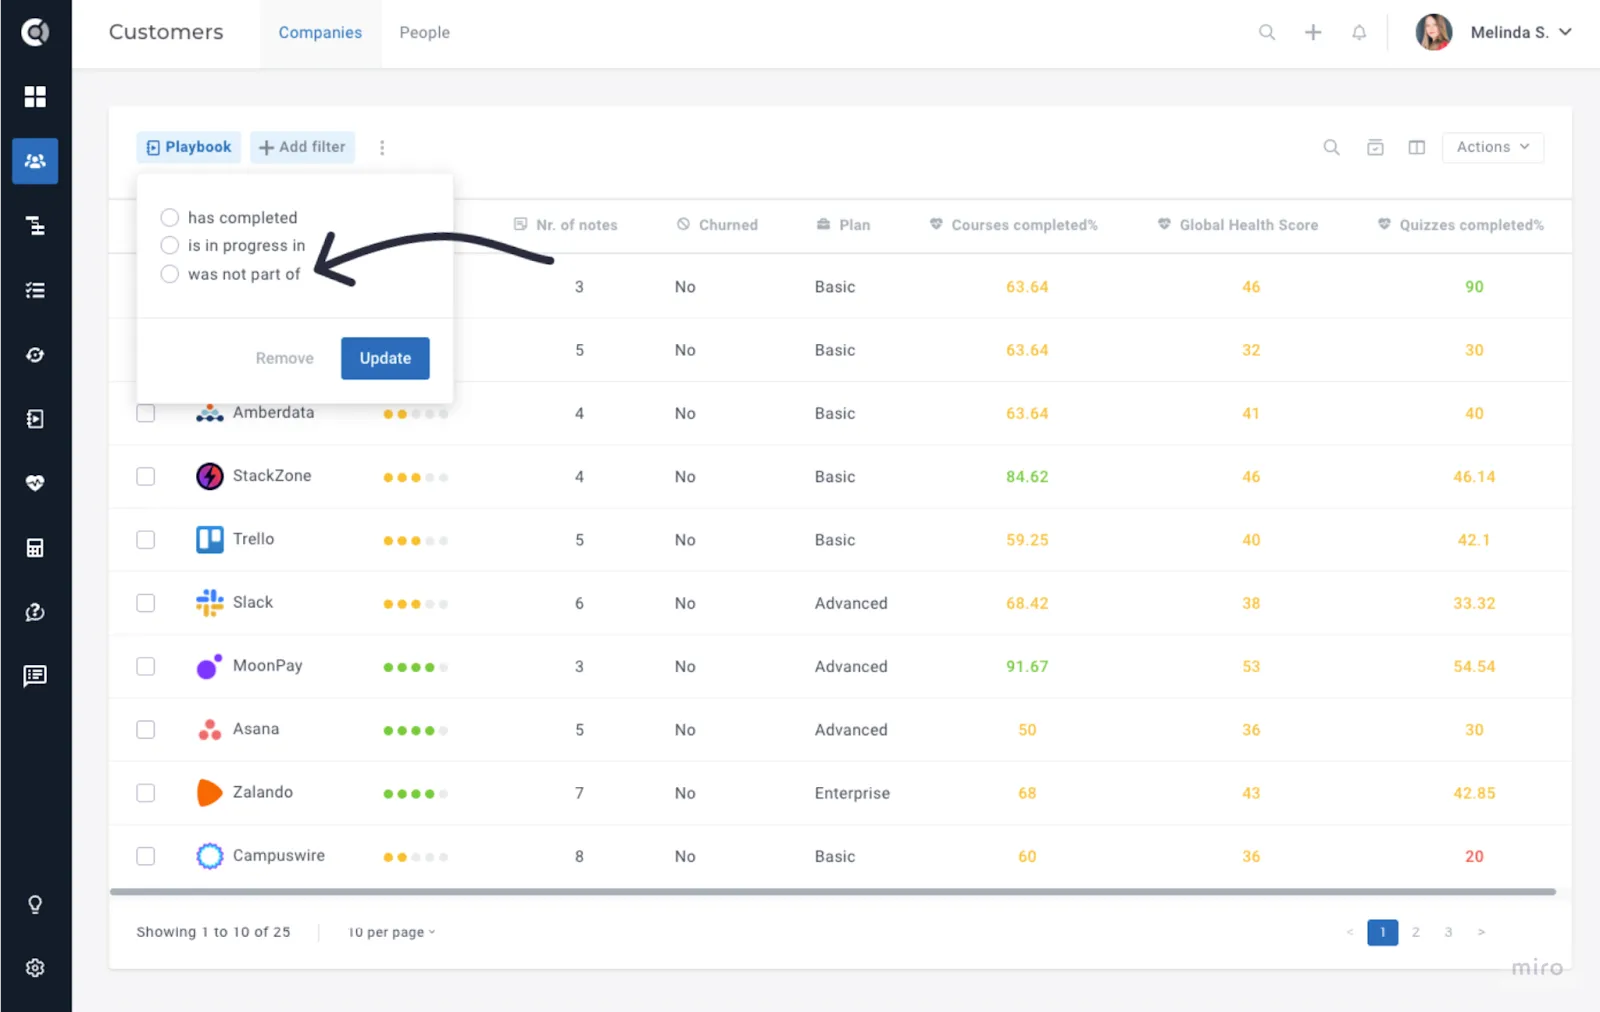Click the top bar search icon

point(1267,32)
